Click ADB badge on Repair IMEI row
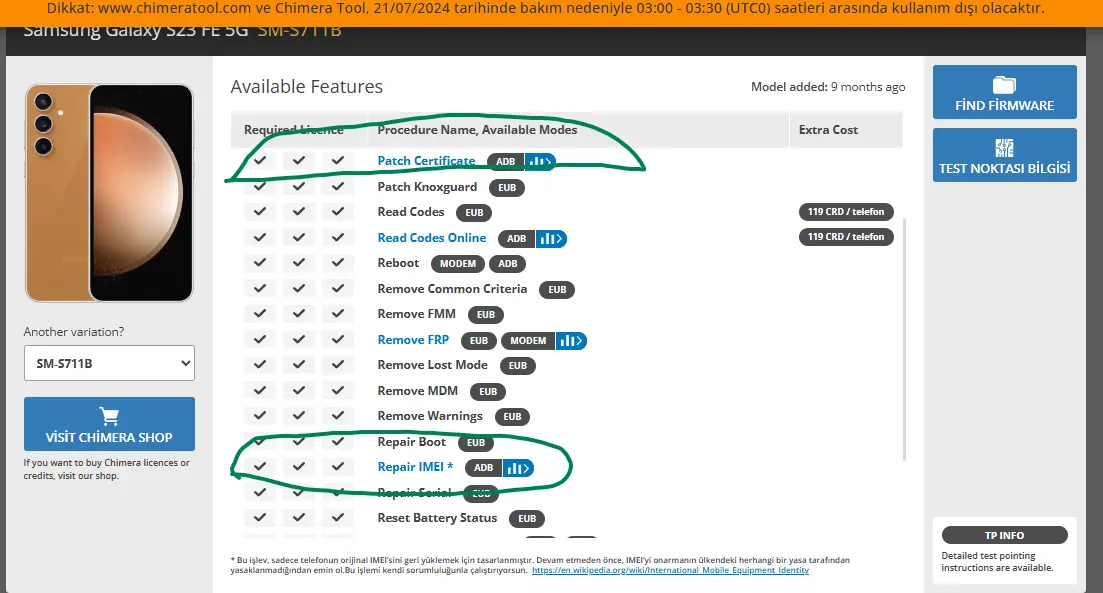The height and width of the screenshot is (593, 1103). click(x=484, y=468)
